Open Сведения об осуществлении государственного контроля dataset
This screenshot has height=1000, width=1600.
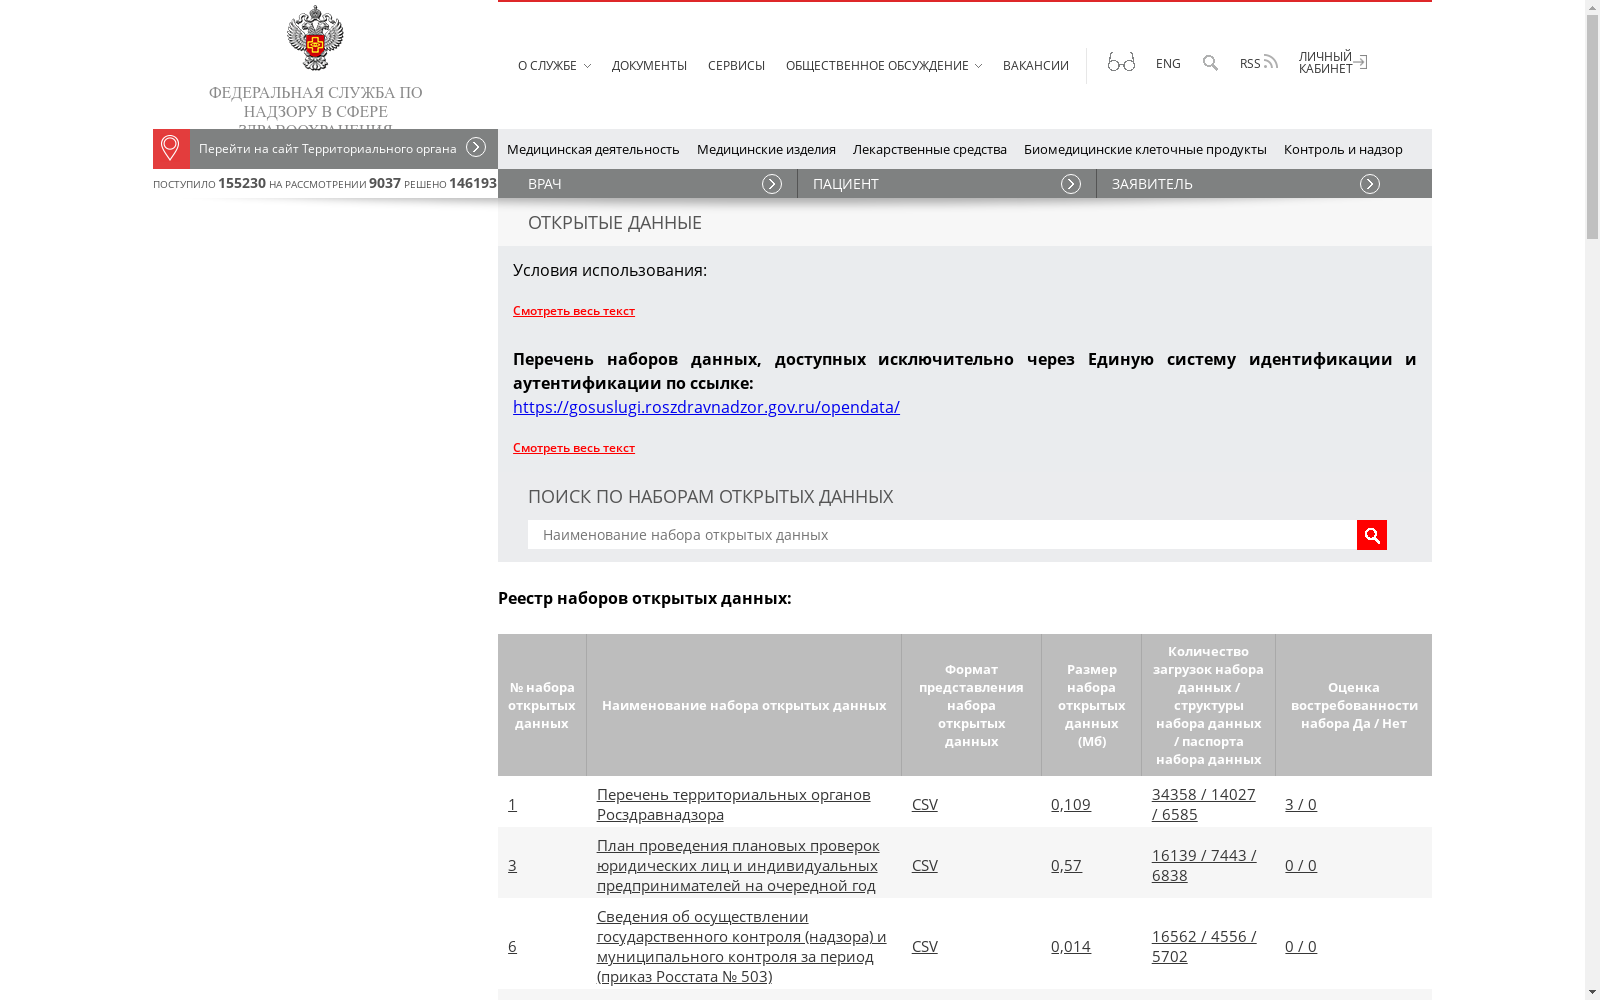point(742,947)
